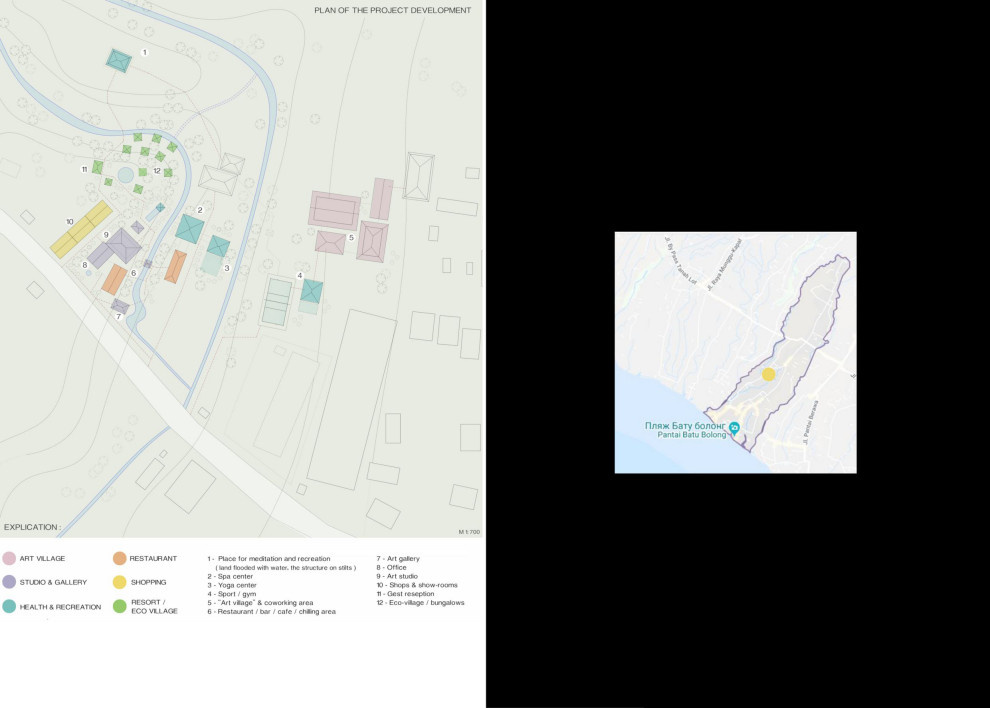The image size is (990, 708).
Task: Select the yellow shops building marked 10
Action: click(81, 229)
